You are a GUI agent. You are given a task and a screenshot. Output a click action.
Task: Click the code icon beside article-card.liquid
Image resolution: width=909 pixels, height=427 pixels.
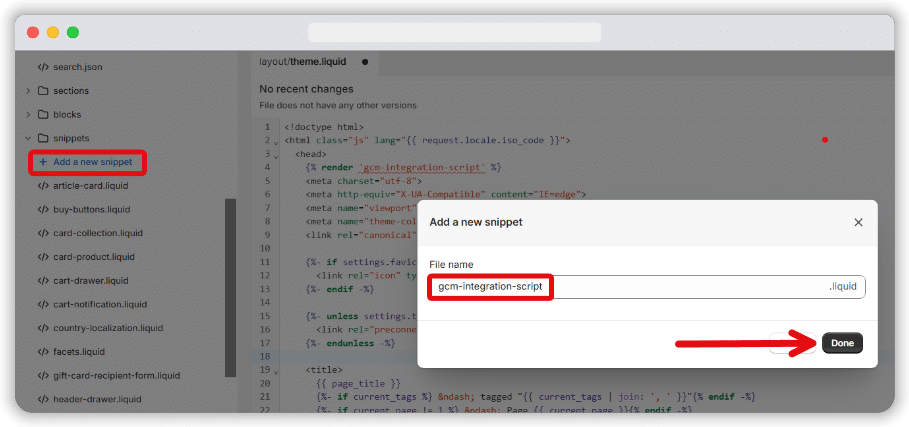(43, 186)
